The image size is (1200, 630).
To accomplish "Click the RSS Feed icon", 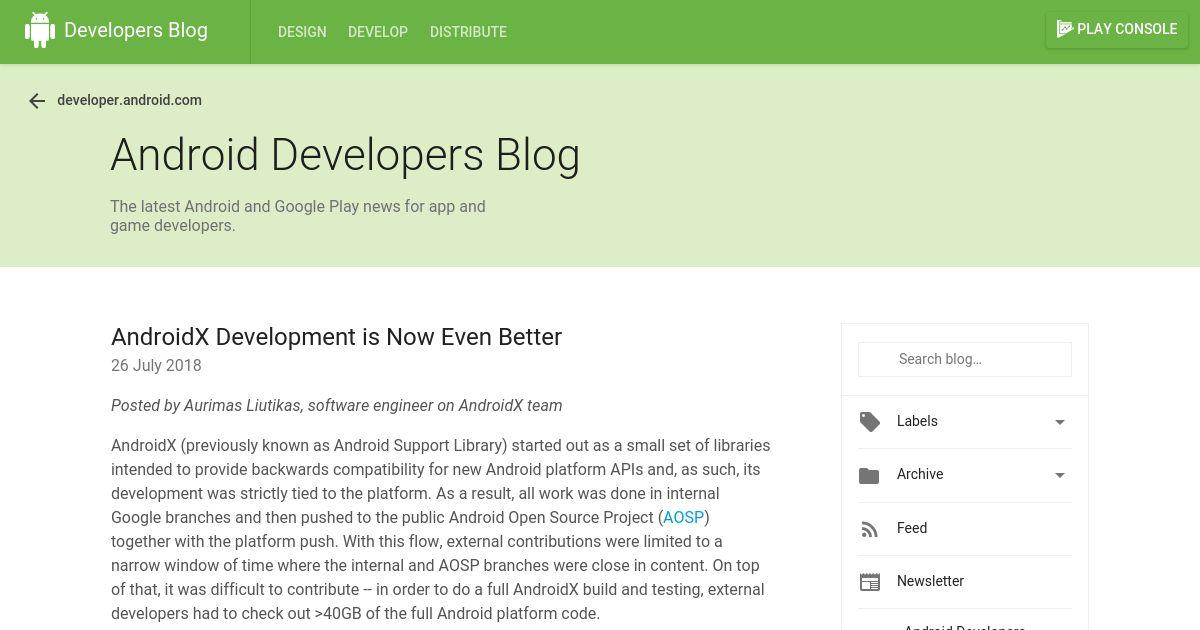I will click(x=870, y=529).
